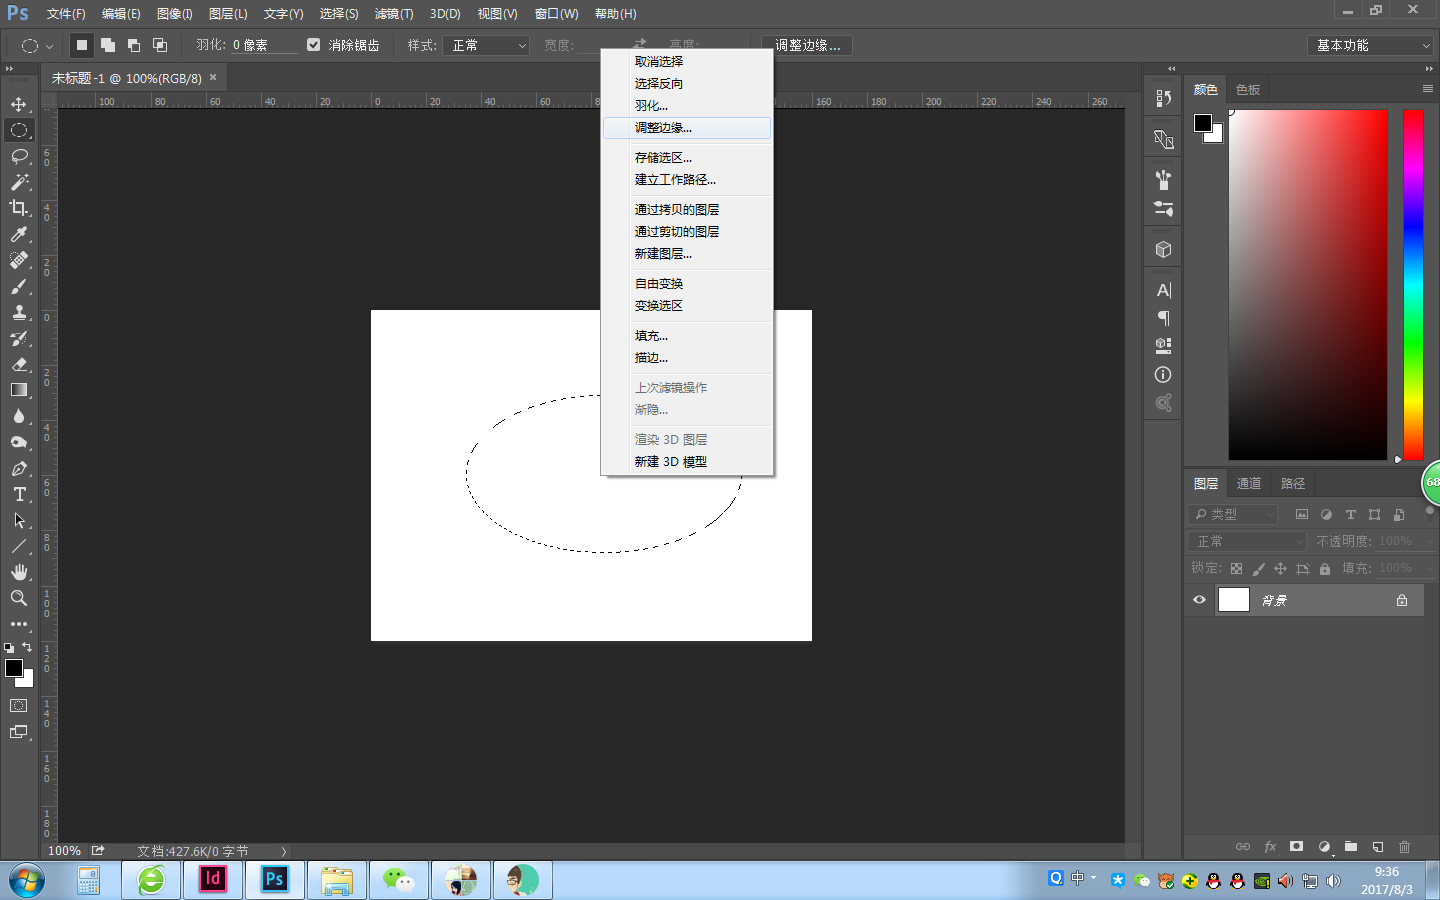This screenshot has width=1440, height=900.
Task: Select the Zoom tool
Action: click(19, 598)
